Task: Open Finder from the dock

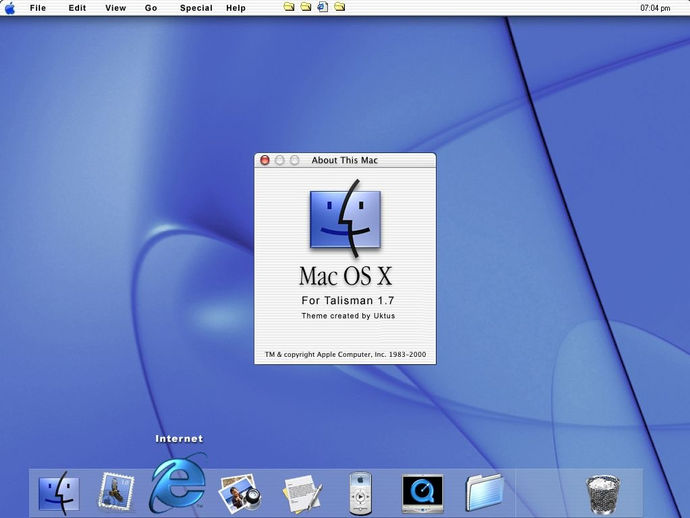Action: (x=59, y=493)
